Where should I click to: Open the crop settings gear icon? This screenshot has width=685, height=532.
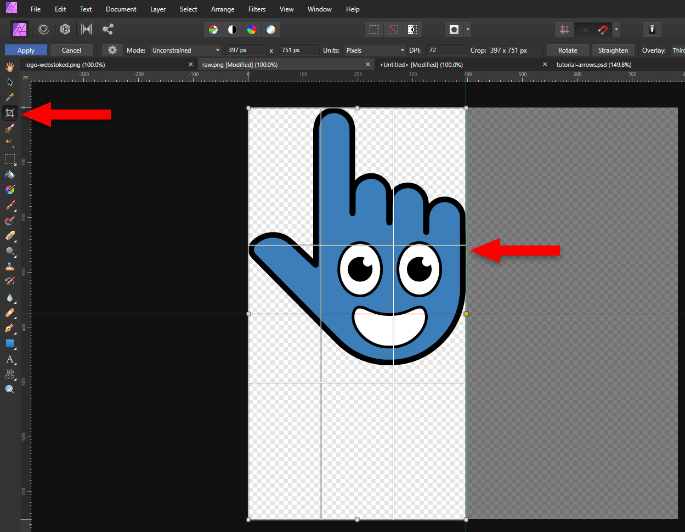tap(112, 49)
